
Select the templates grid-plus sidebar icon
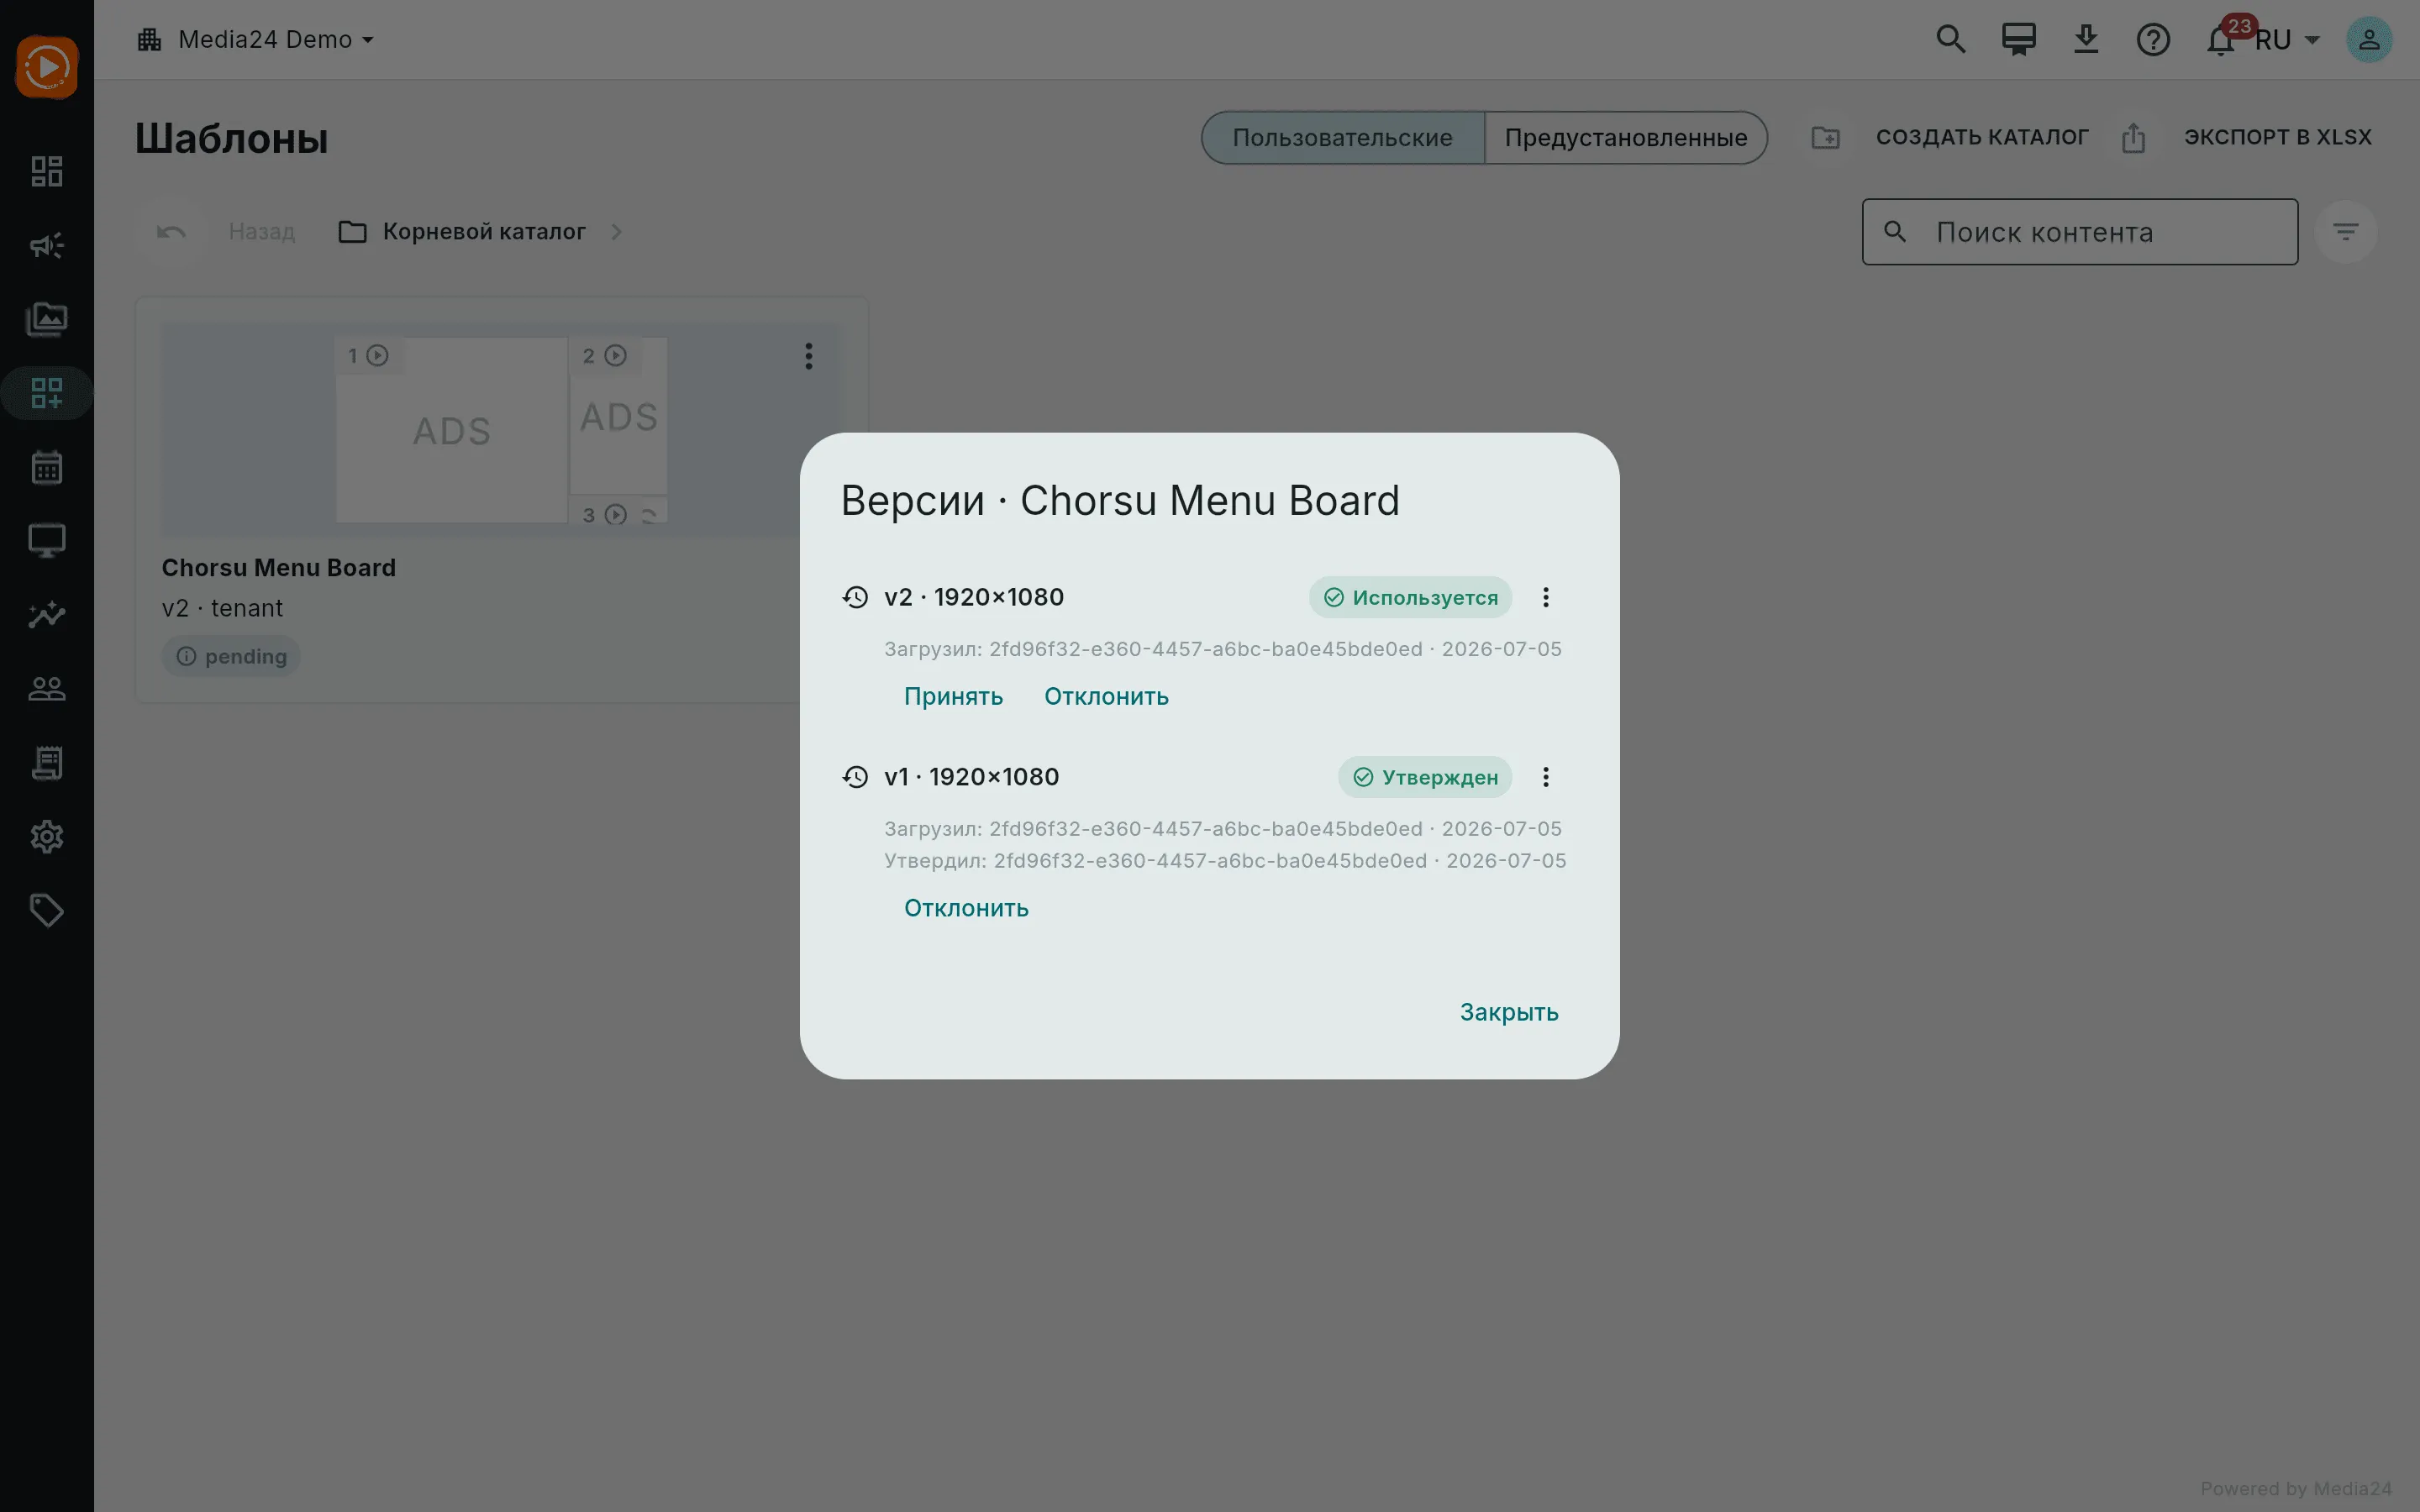tap(47, 393)
